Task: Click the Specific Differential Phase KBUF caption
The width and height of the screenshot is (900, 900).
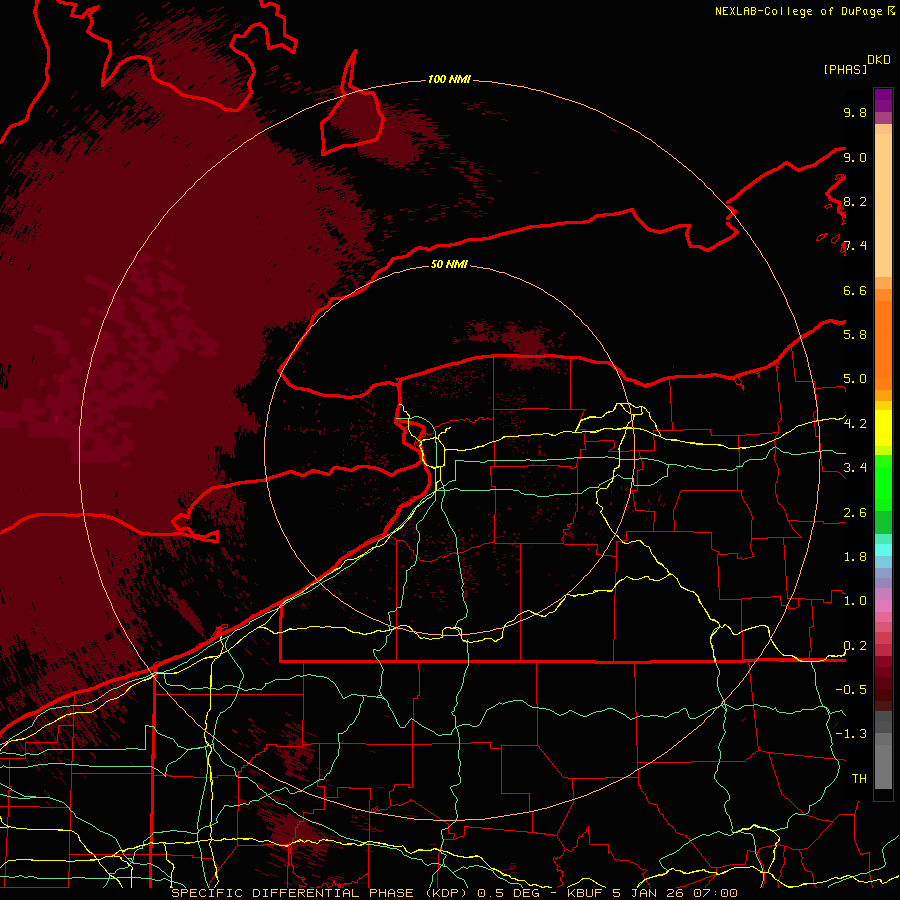Action: pos(455,893)
